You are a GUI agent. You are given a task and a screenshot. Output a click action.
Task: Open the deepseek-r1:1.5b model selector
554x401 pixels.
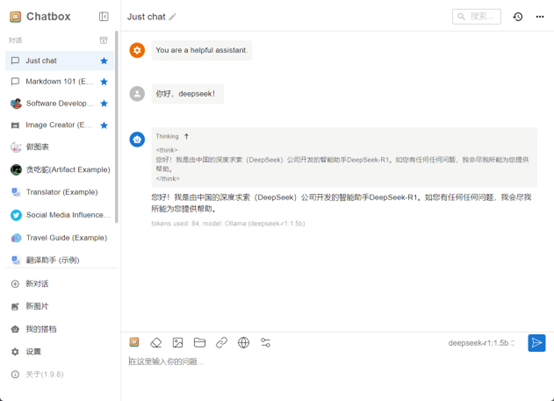pos(482,343)
